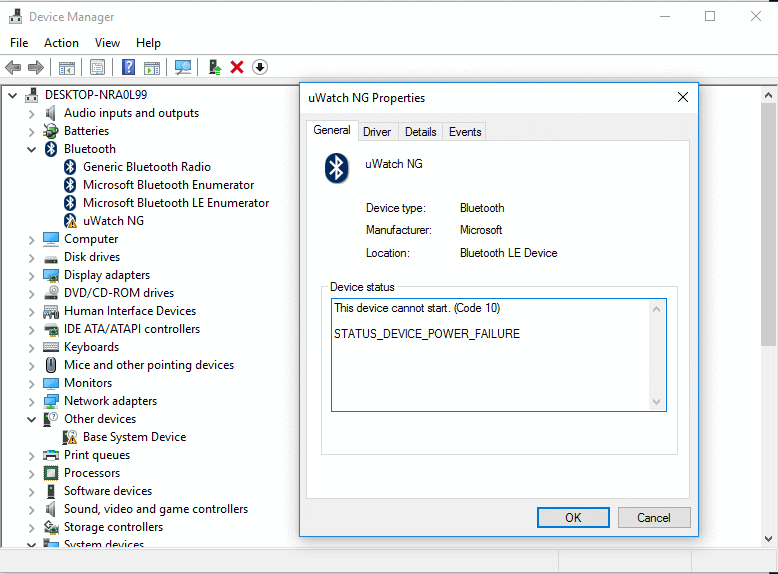The width and height of the screenshot is (778, 574).
Task: Close the uWatch NG Properties dialog
Action: click(683, 97)
